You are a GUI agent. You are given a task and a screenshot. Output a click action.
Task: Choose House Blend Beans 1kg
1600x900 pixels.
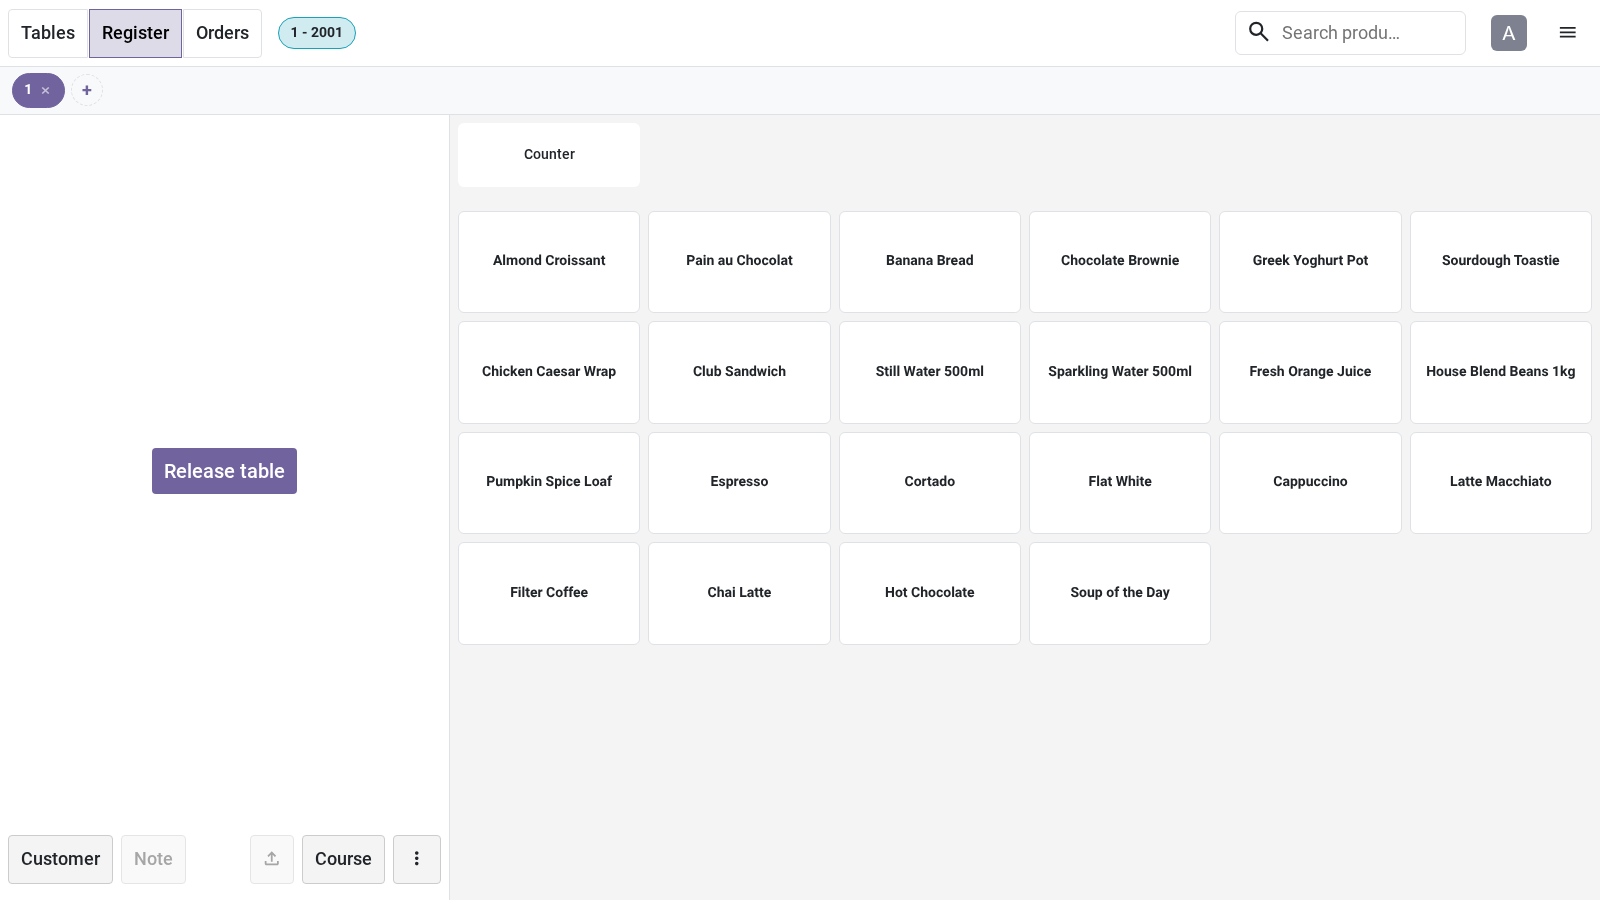[1501, 372]
